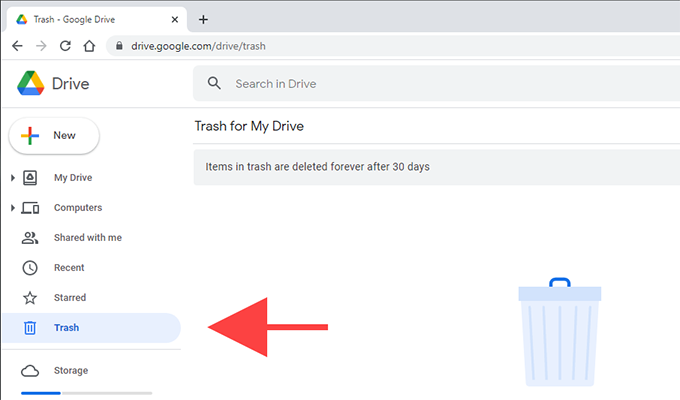Image resolution: width=680 pixels, height=400 pixels.
Task: Open a new browser tab with plus
Action: [203, 20]
